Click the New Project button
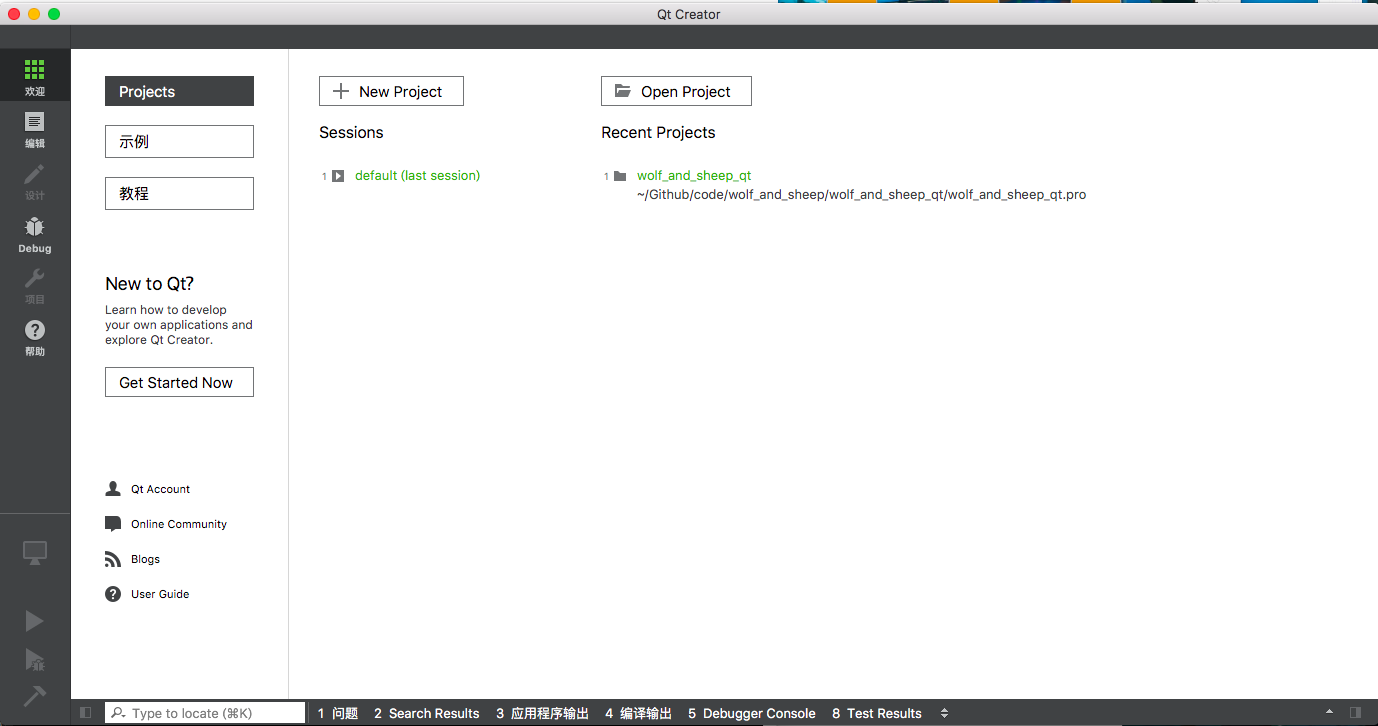Screen dimensions: 1378x726 391,91
